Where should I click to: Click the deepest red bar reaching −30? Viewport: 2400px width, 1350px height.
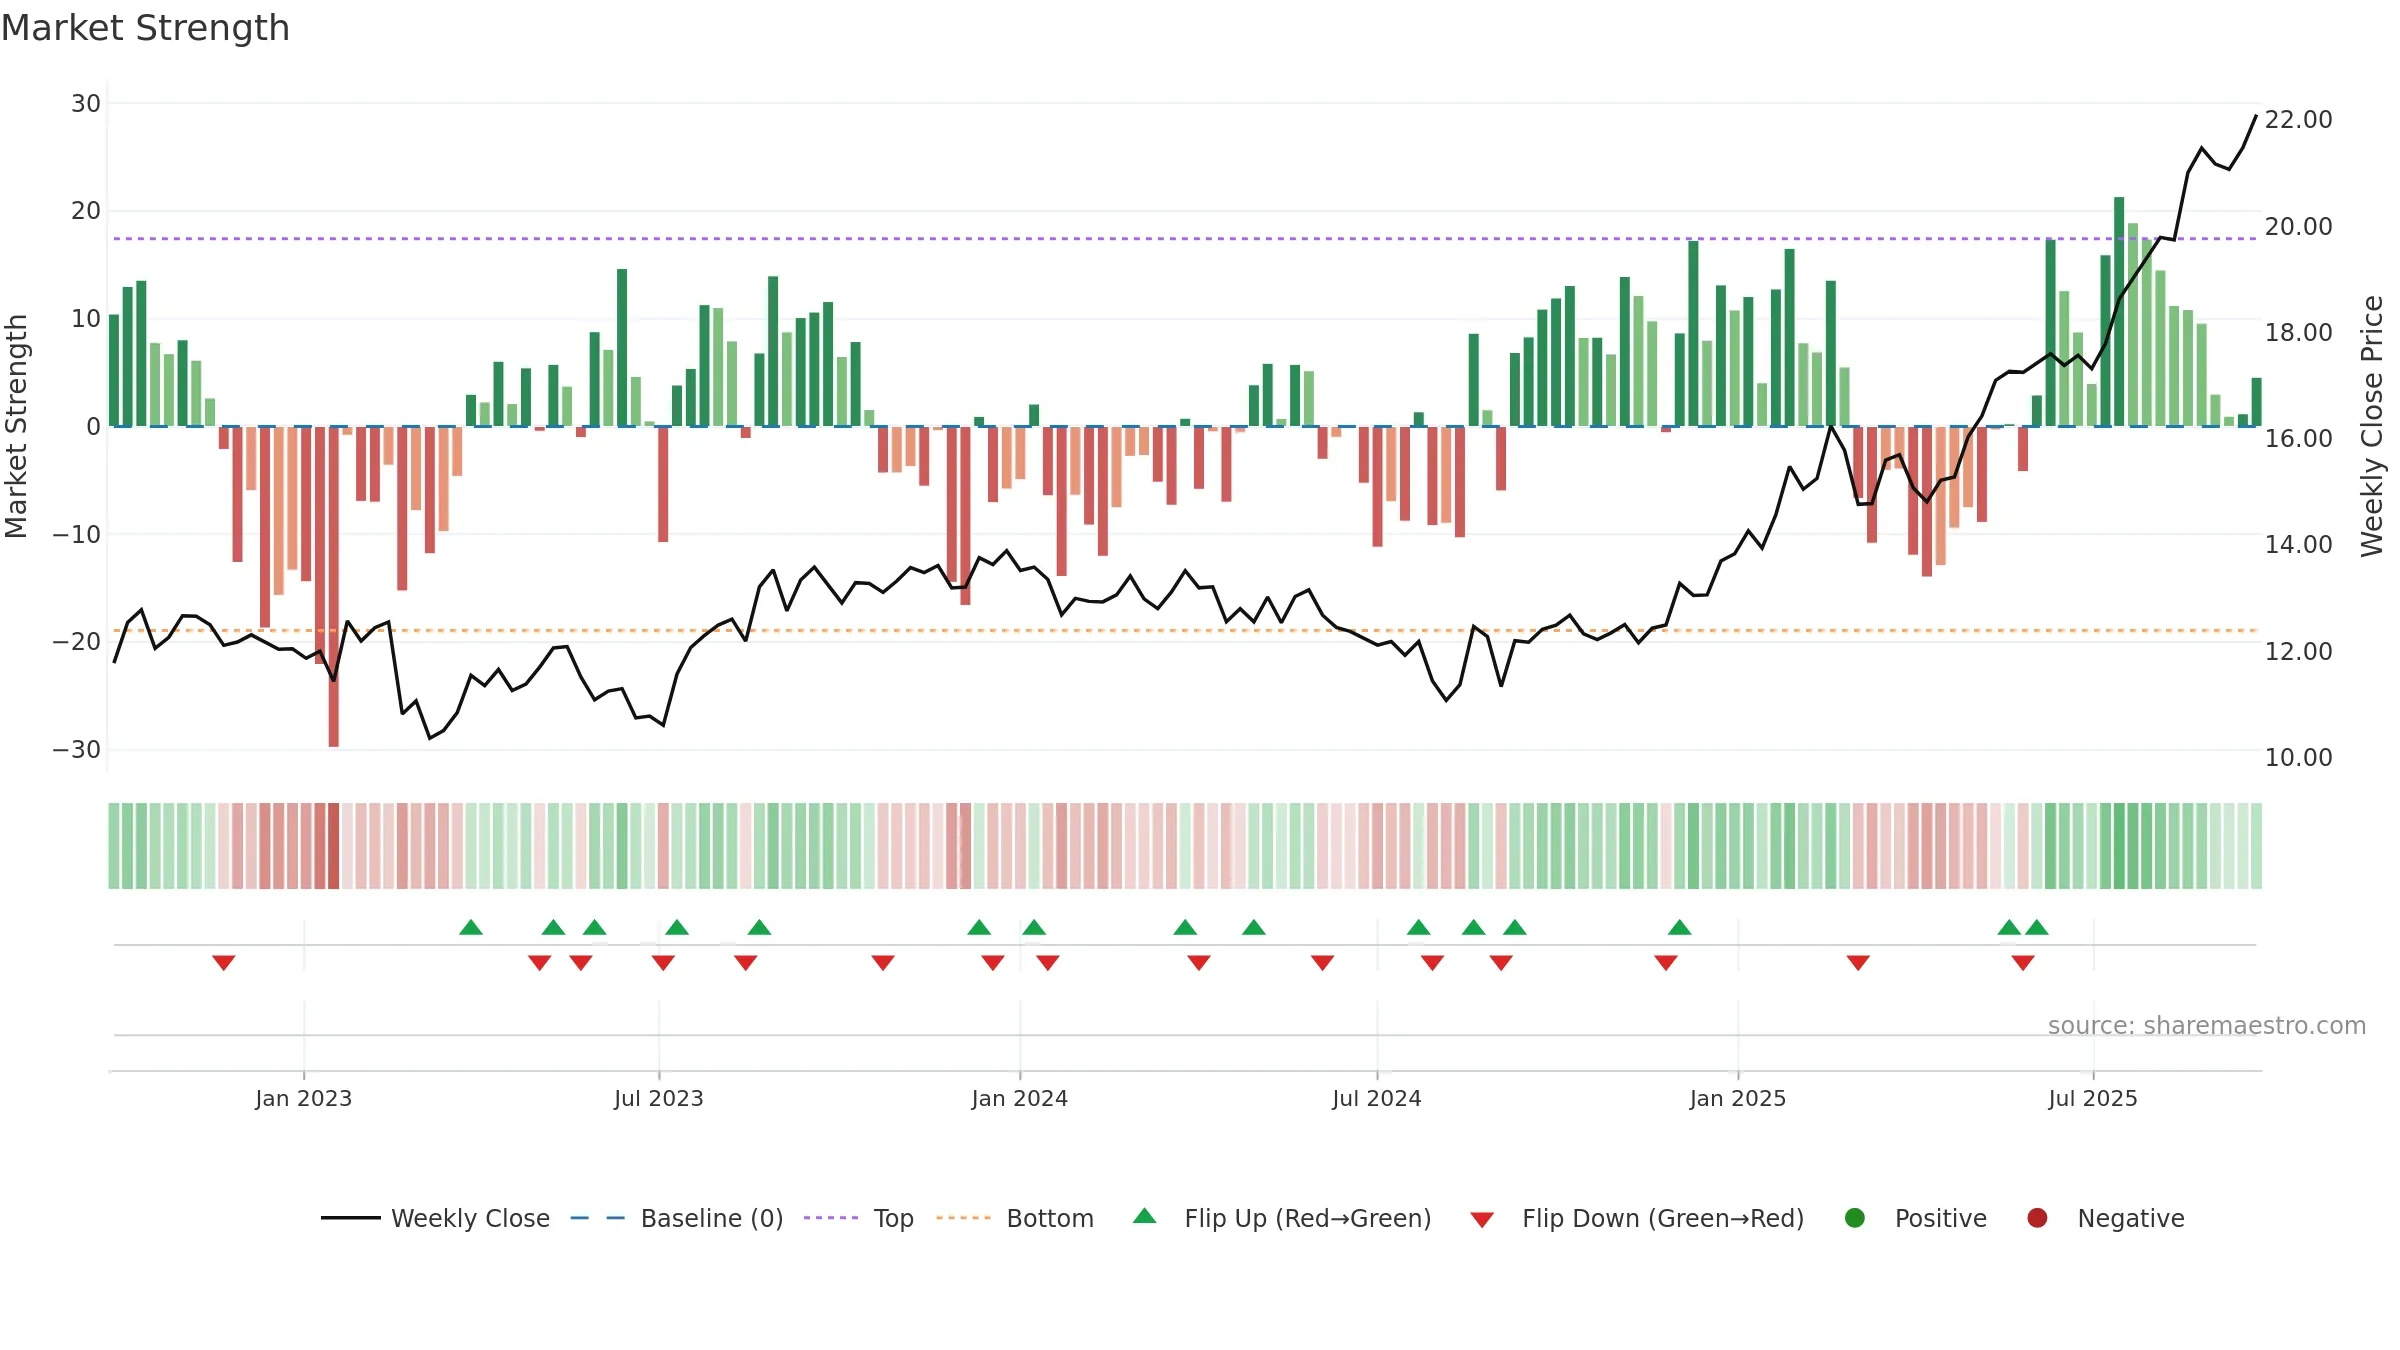333,586
